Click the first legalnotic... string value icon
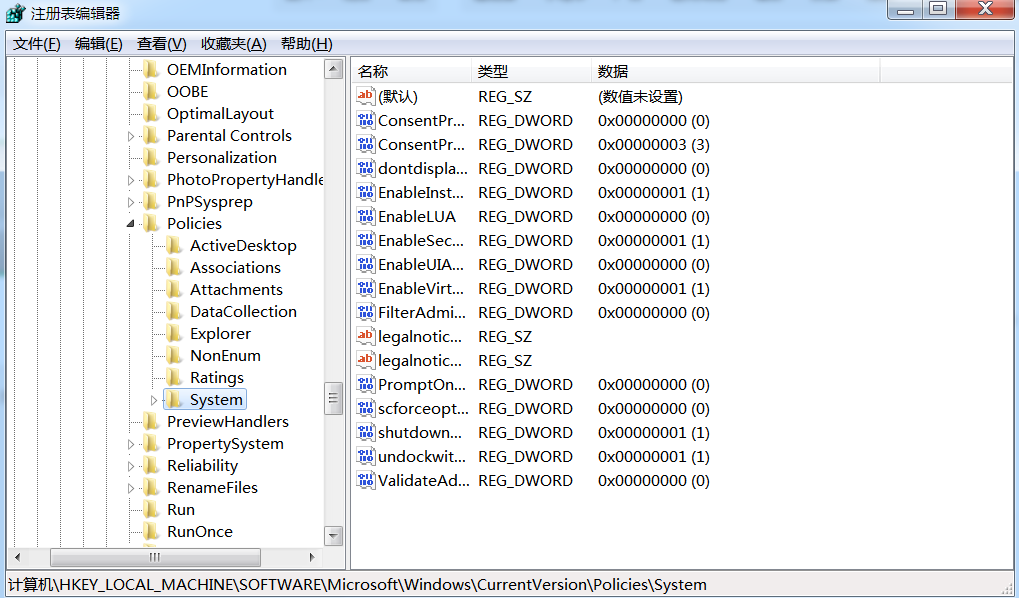This screenshot has width=1019, height=598. click(x=366, y=337)
